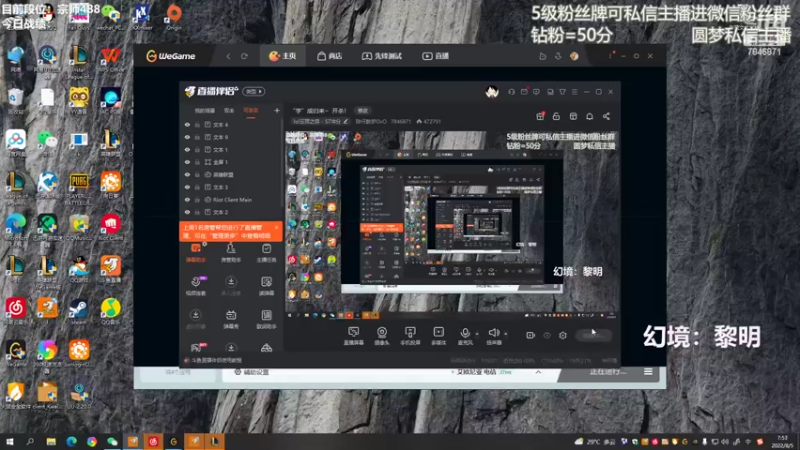This screenshot has height=450, width=800.
Task: Open the 视频连麦 tool
Action: (x=196, y=286)
